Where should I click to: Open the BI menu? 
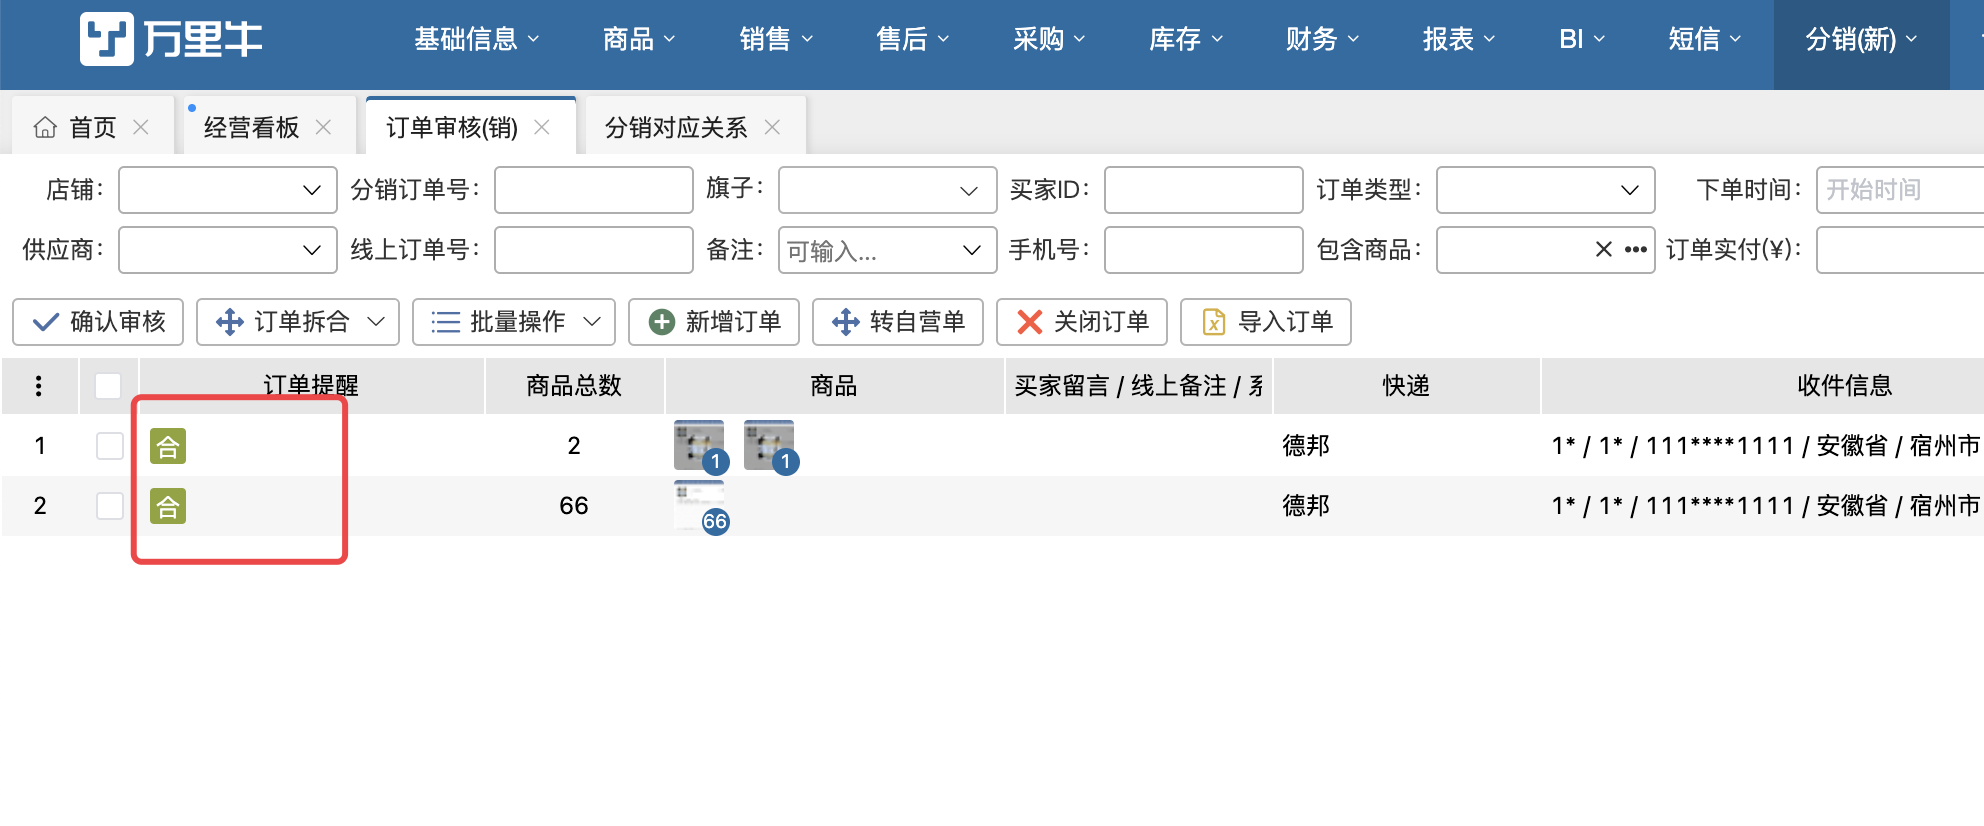pyautogui.click(x=1582, y=39)
